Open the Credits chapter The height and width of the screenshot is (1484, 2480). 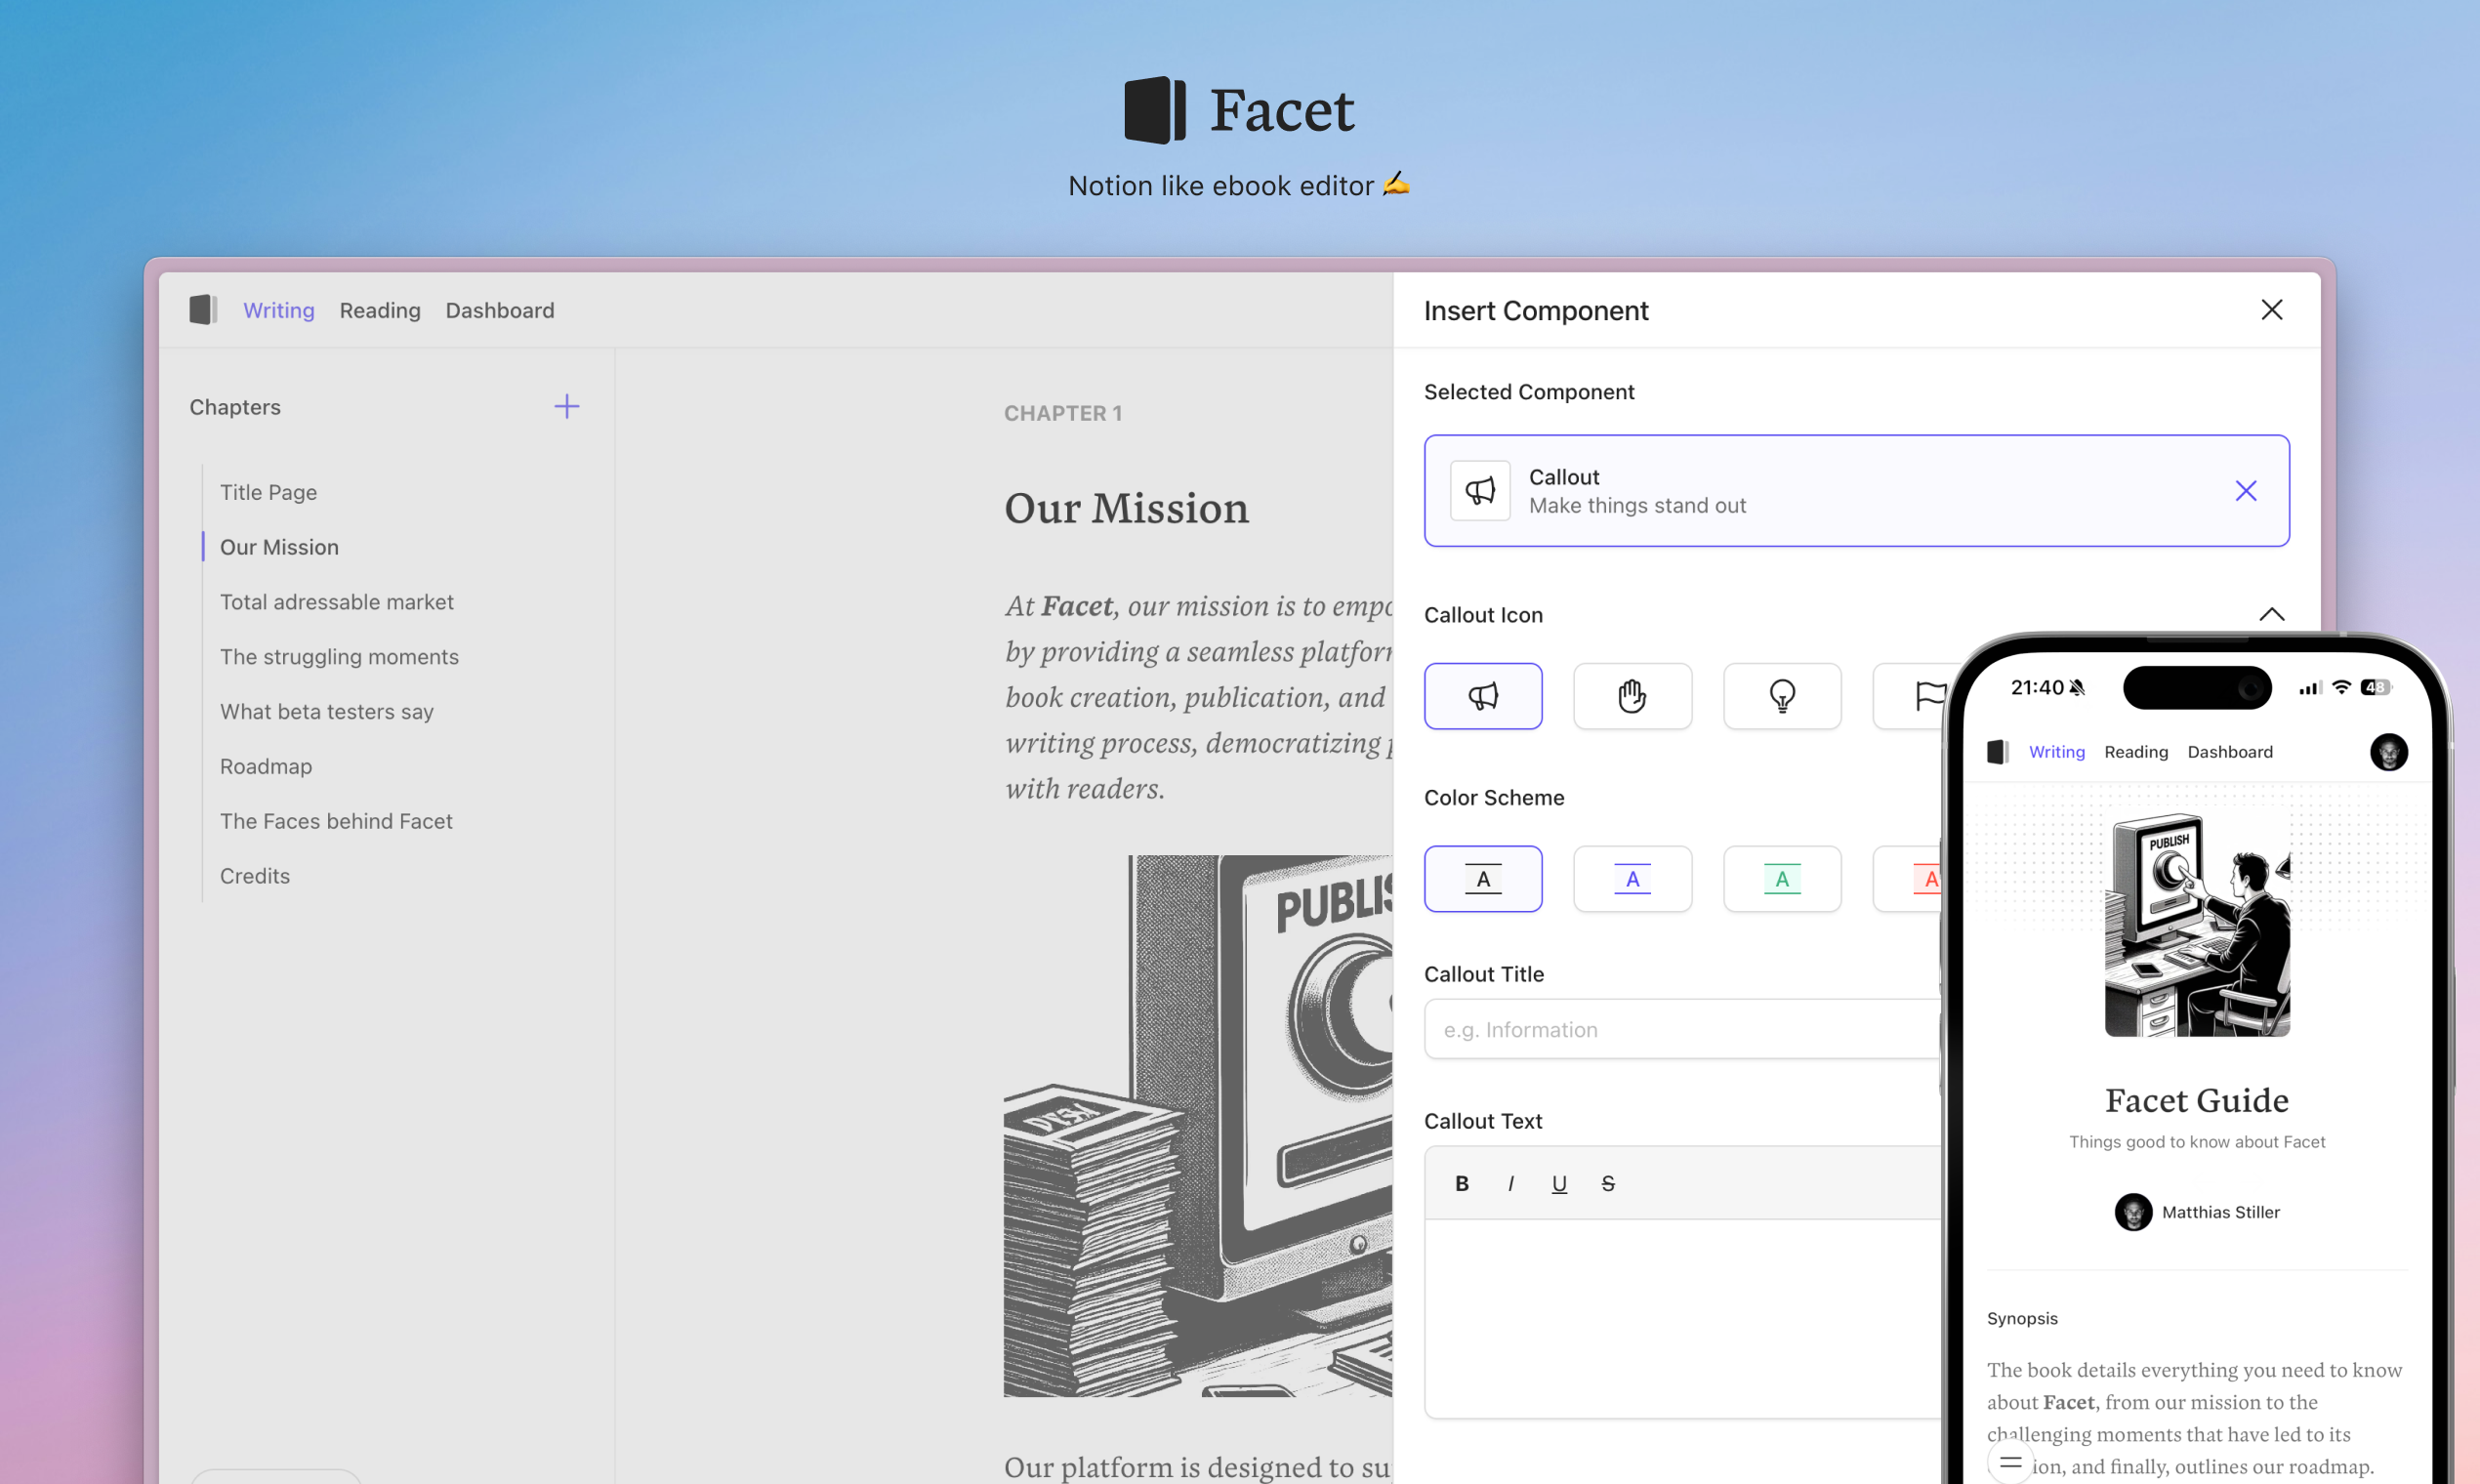[255, 876]
